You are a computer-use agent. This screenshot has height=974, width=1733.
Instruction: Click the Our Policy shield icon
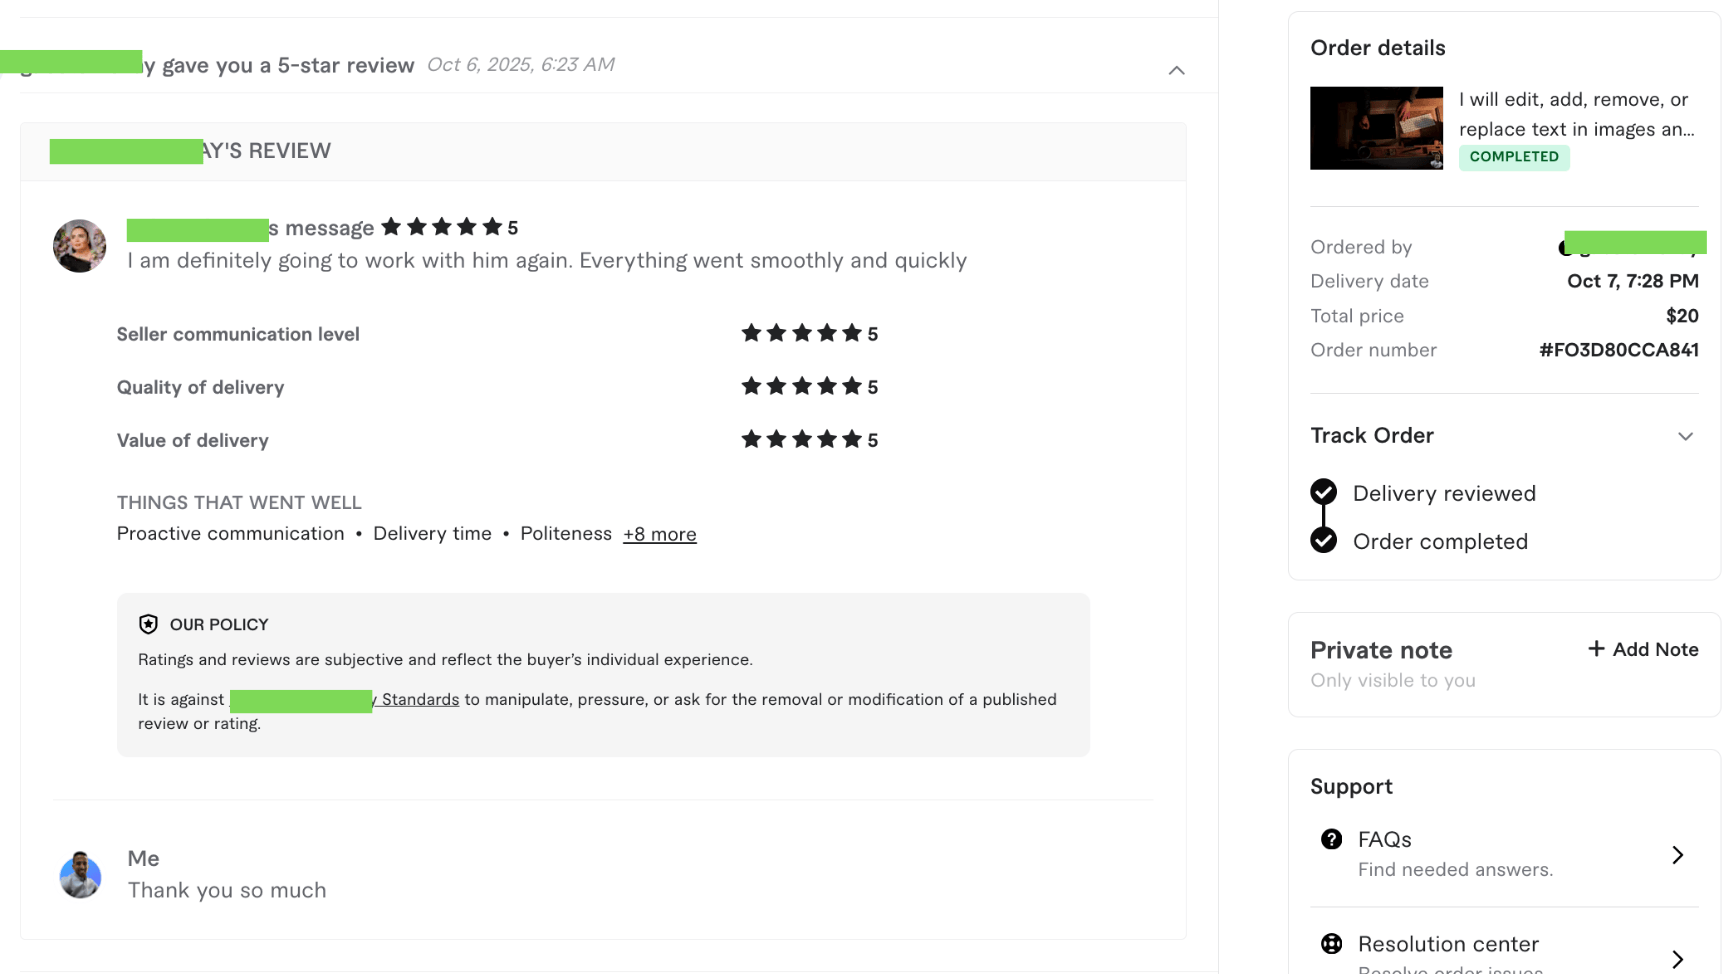coord(148,624)
